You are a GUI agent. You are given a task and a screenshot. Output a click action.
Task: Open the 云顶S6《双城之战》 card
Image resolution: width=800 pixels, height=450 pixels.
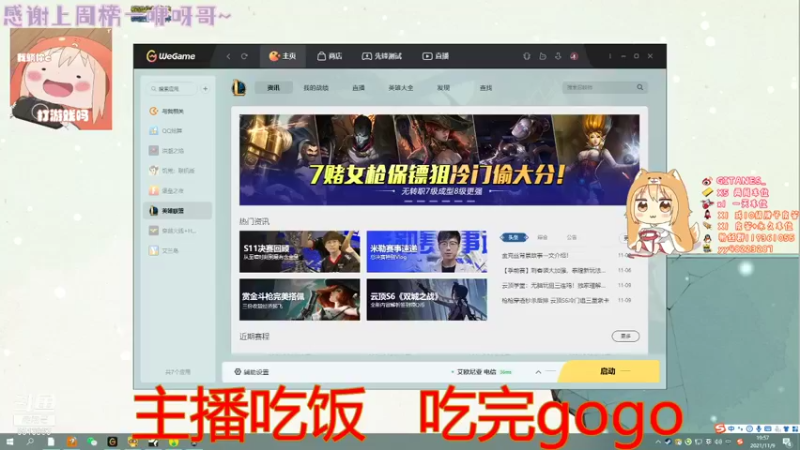click(x=427, y=299)
